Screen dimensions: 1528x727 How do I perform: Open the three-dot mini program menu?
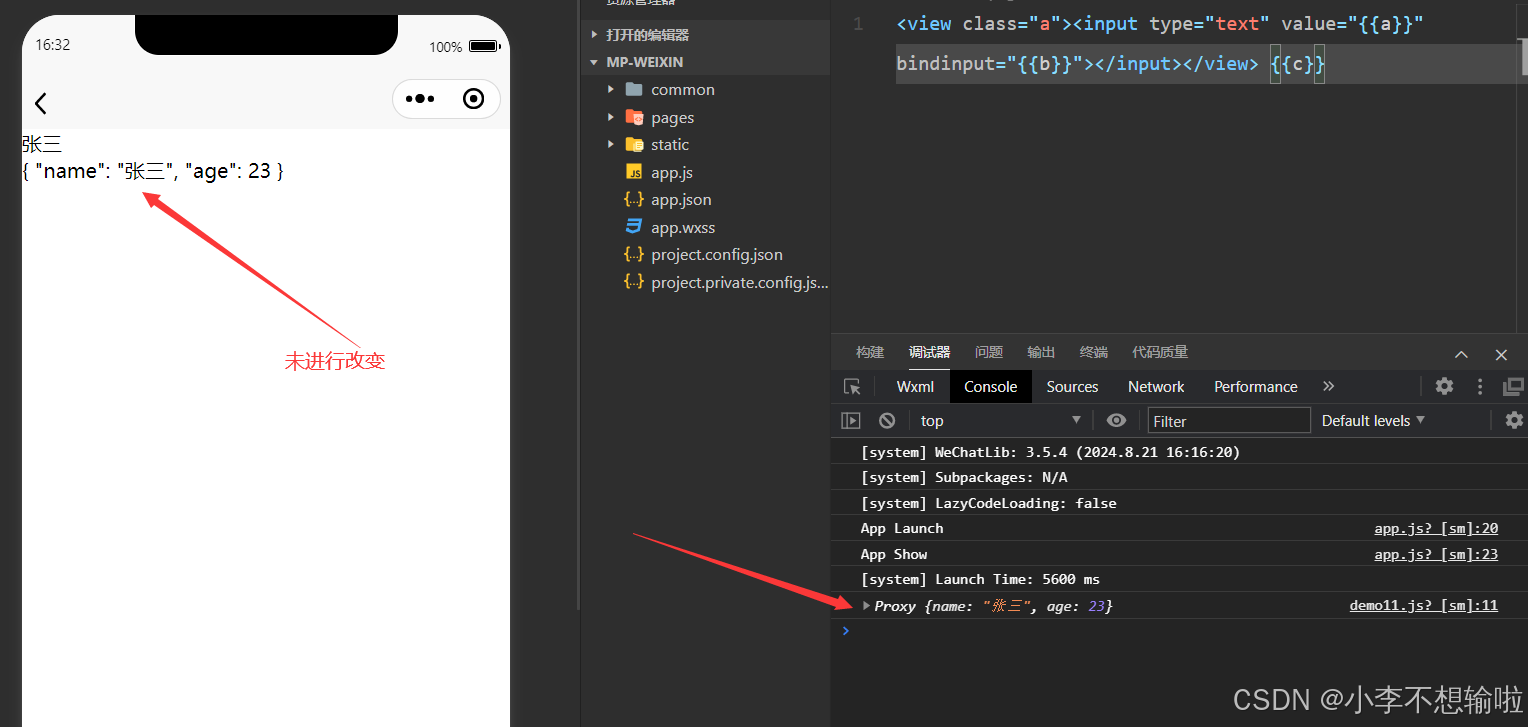tap(420, 99)
